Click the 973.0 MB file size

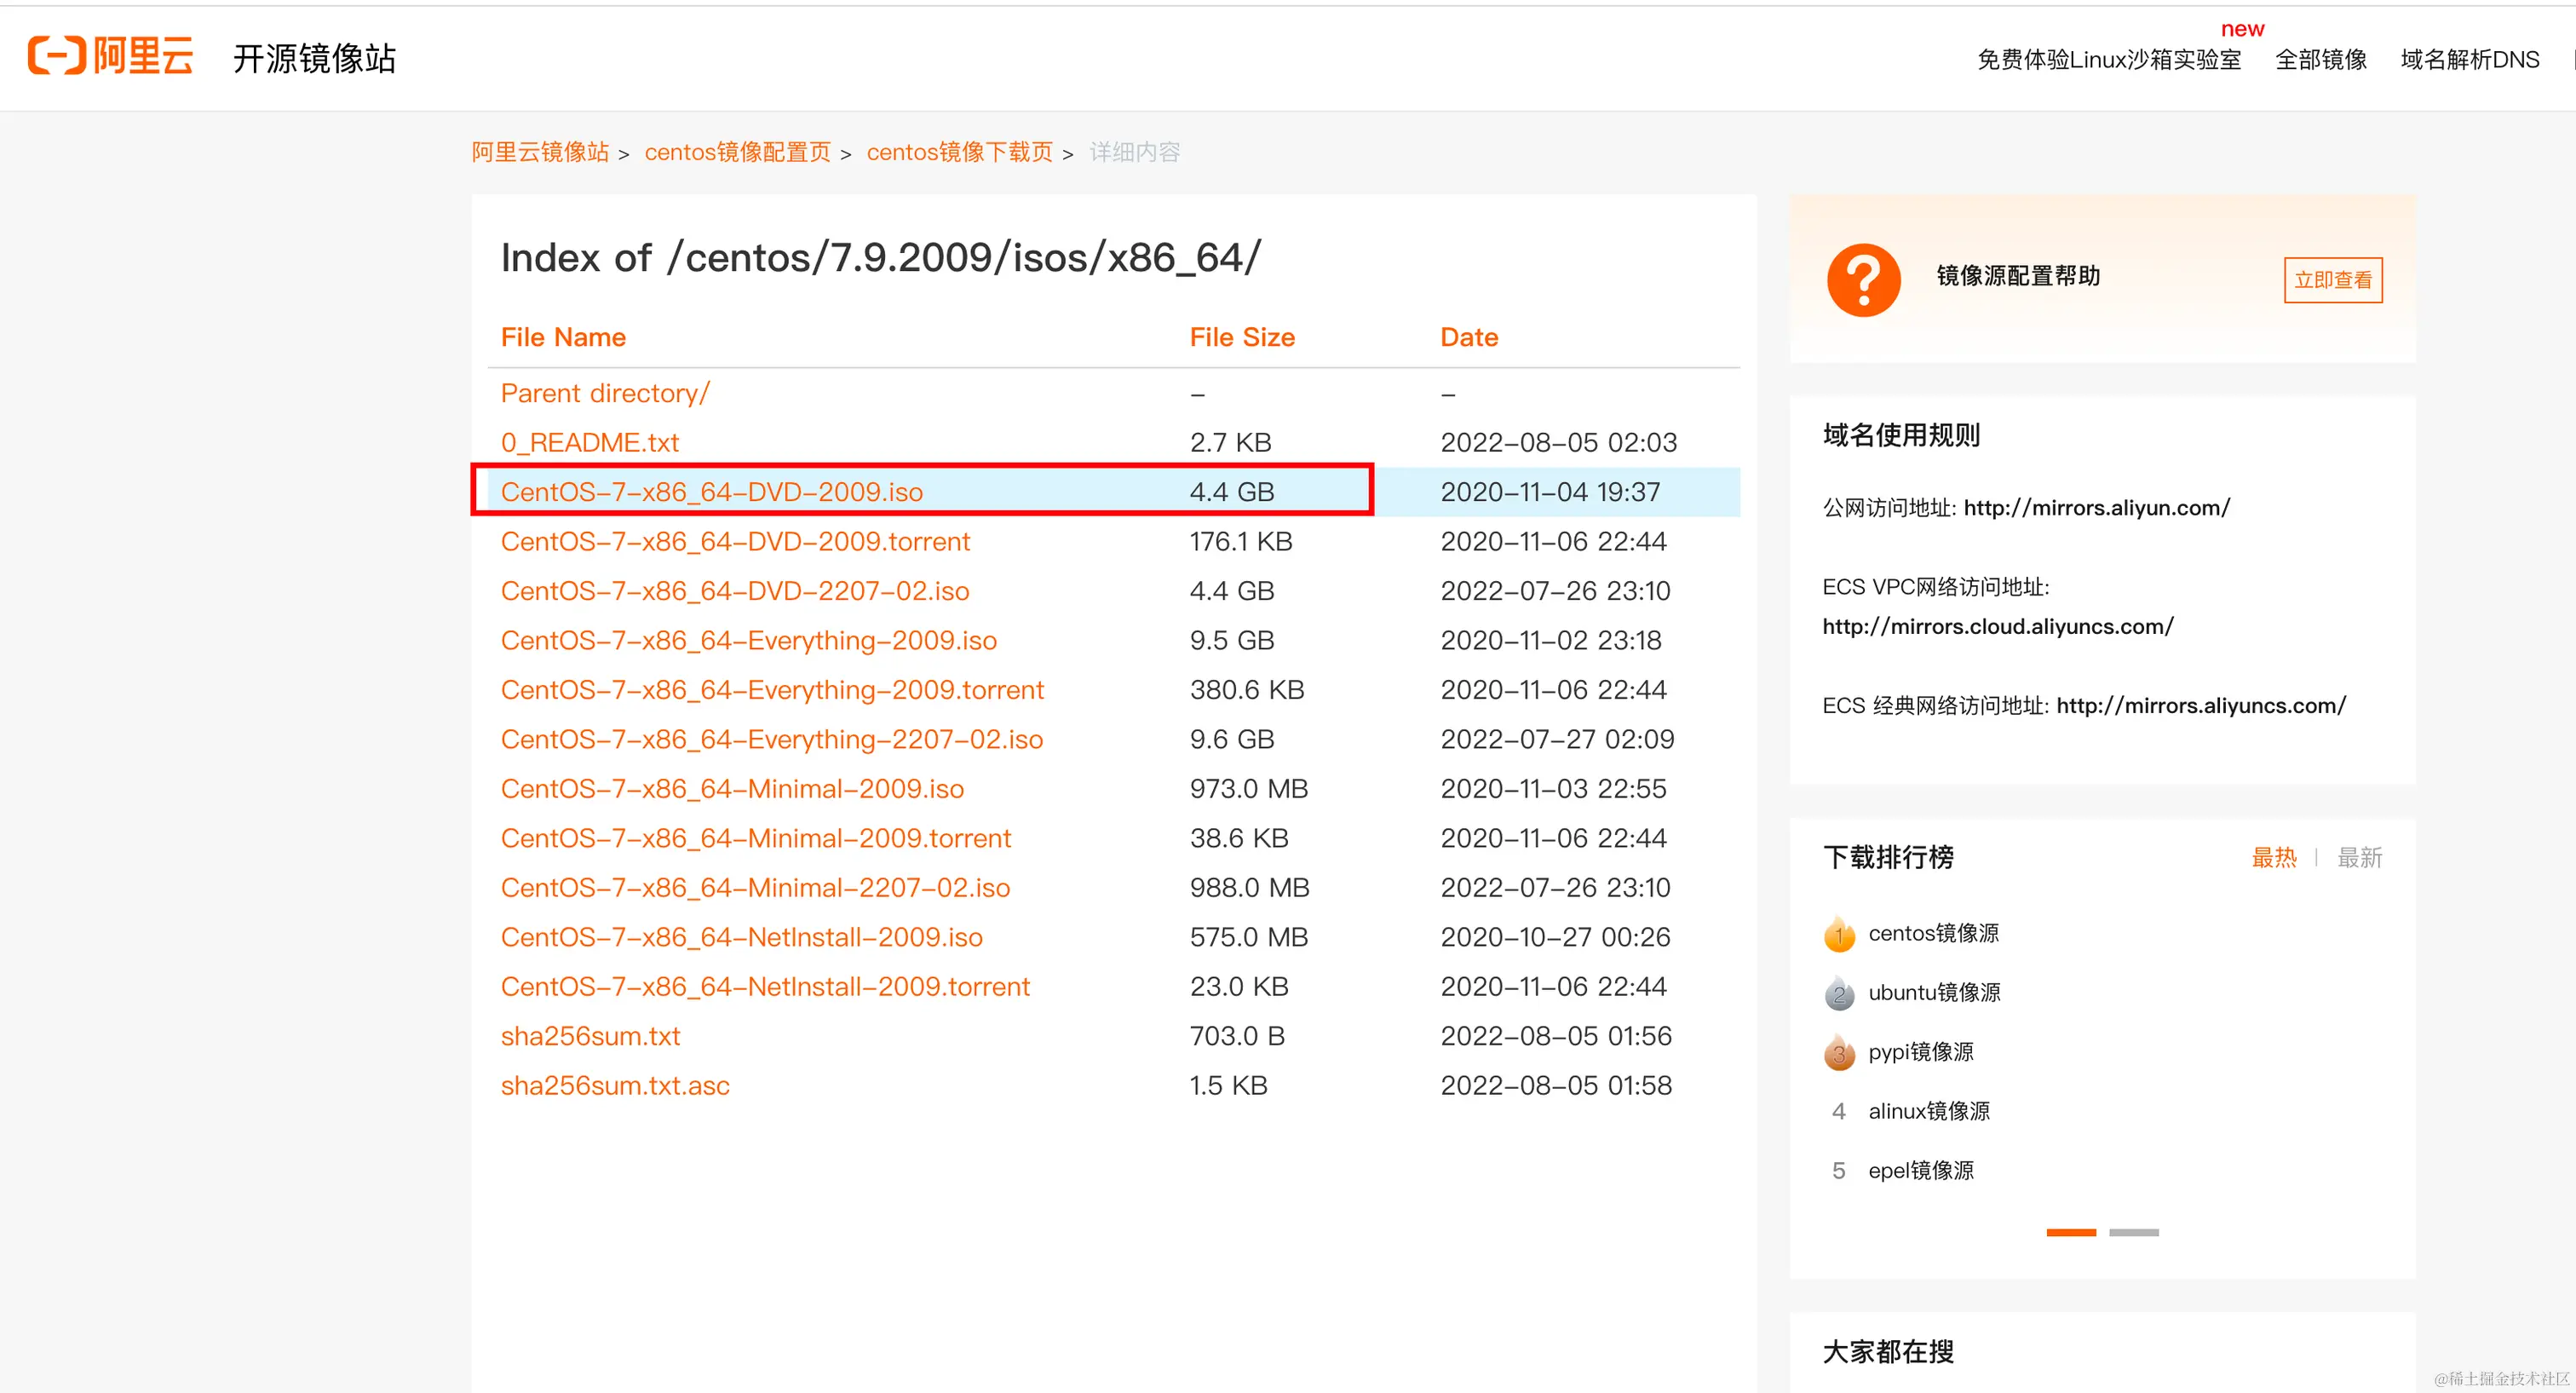pos(1249,789)
